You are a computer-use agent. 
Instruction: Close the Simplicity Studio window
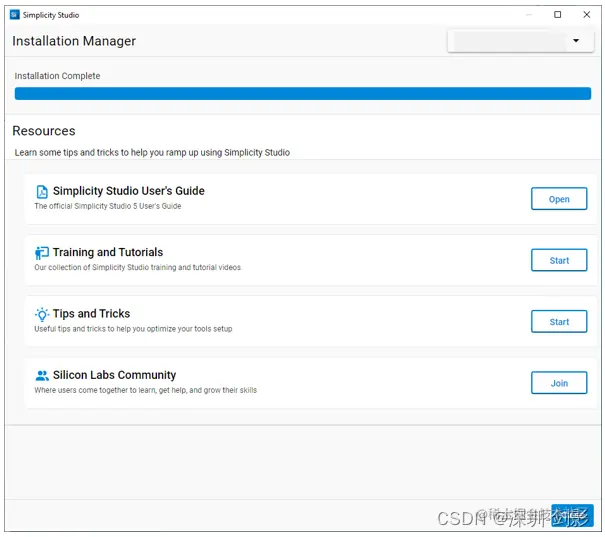click(x=586, y=15)
